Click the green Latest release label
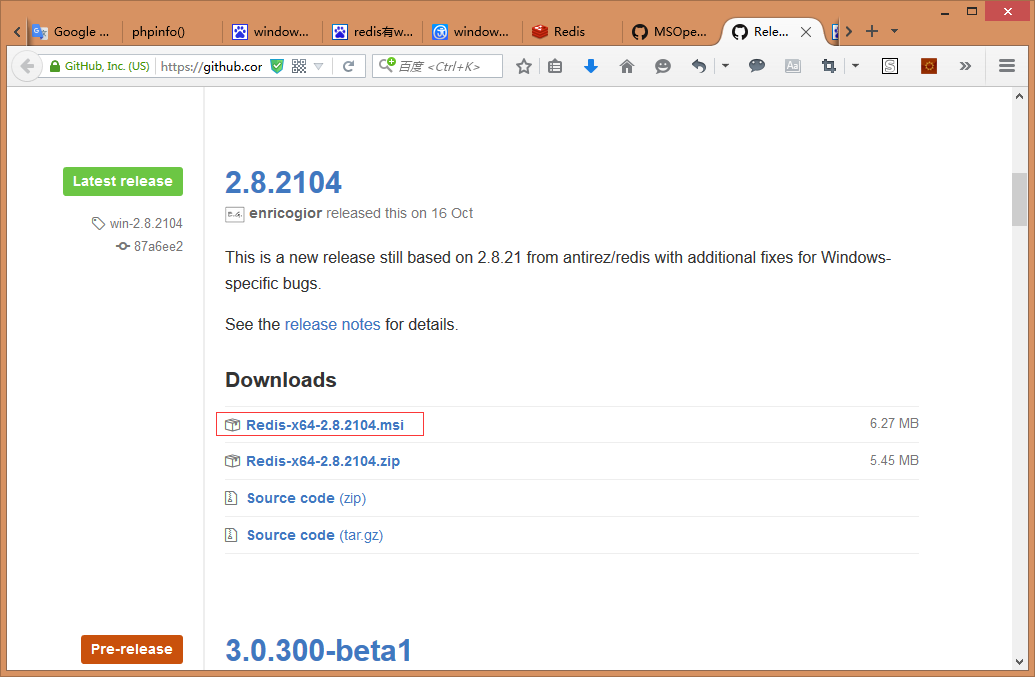 (x=123, y=181)
